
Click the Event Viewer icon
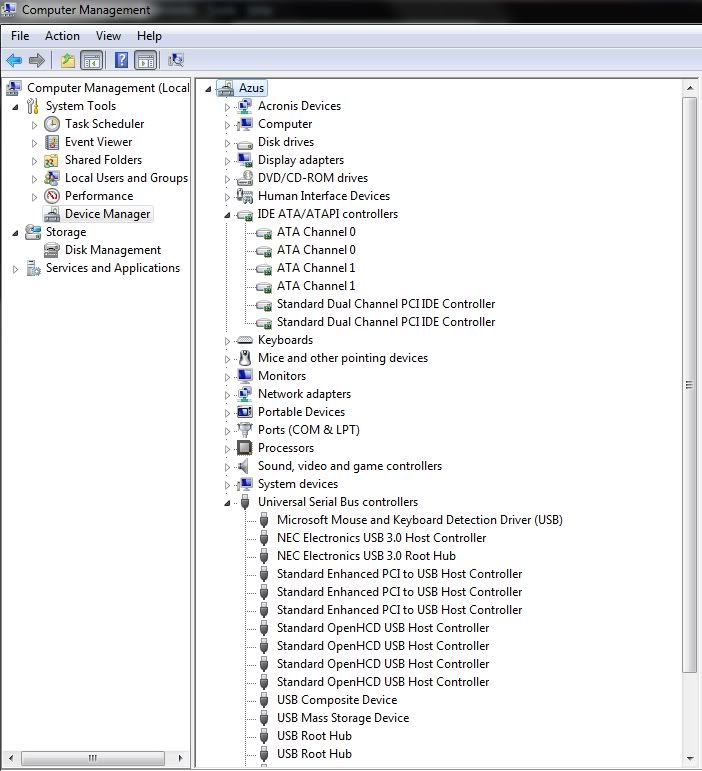(x=52, y=142)
